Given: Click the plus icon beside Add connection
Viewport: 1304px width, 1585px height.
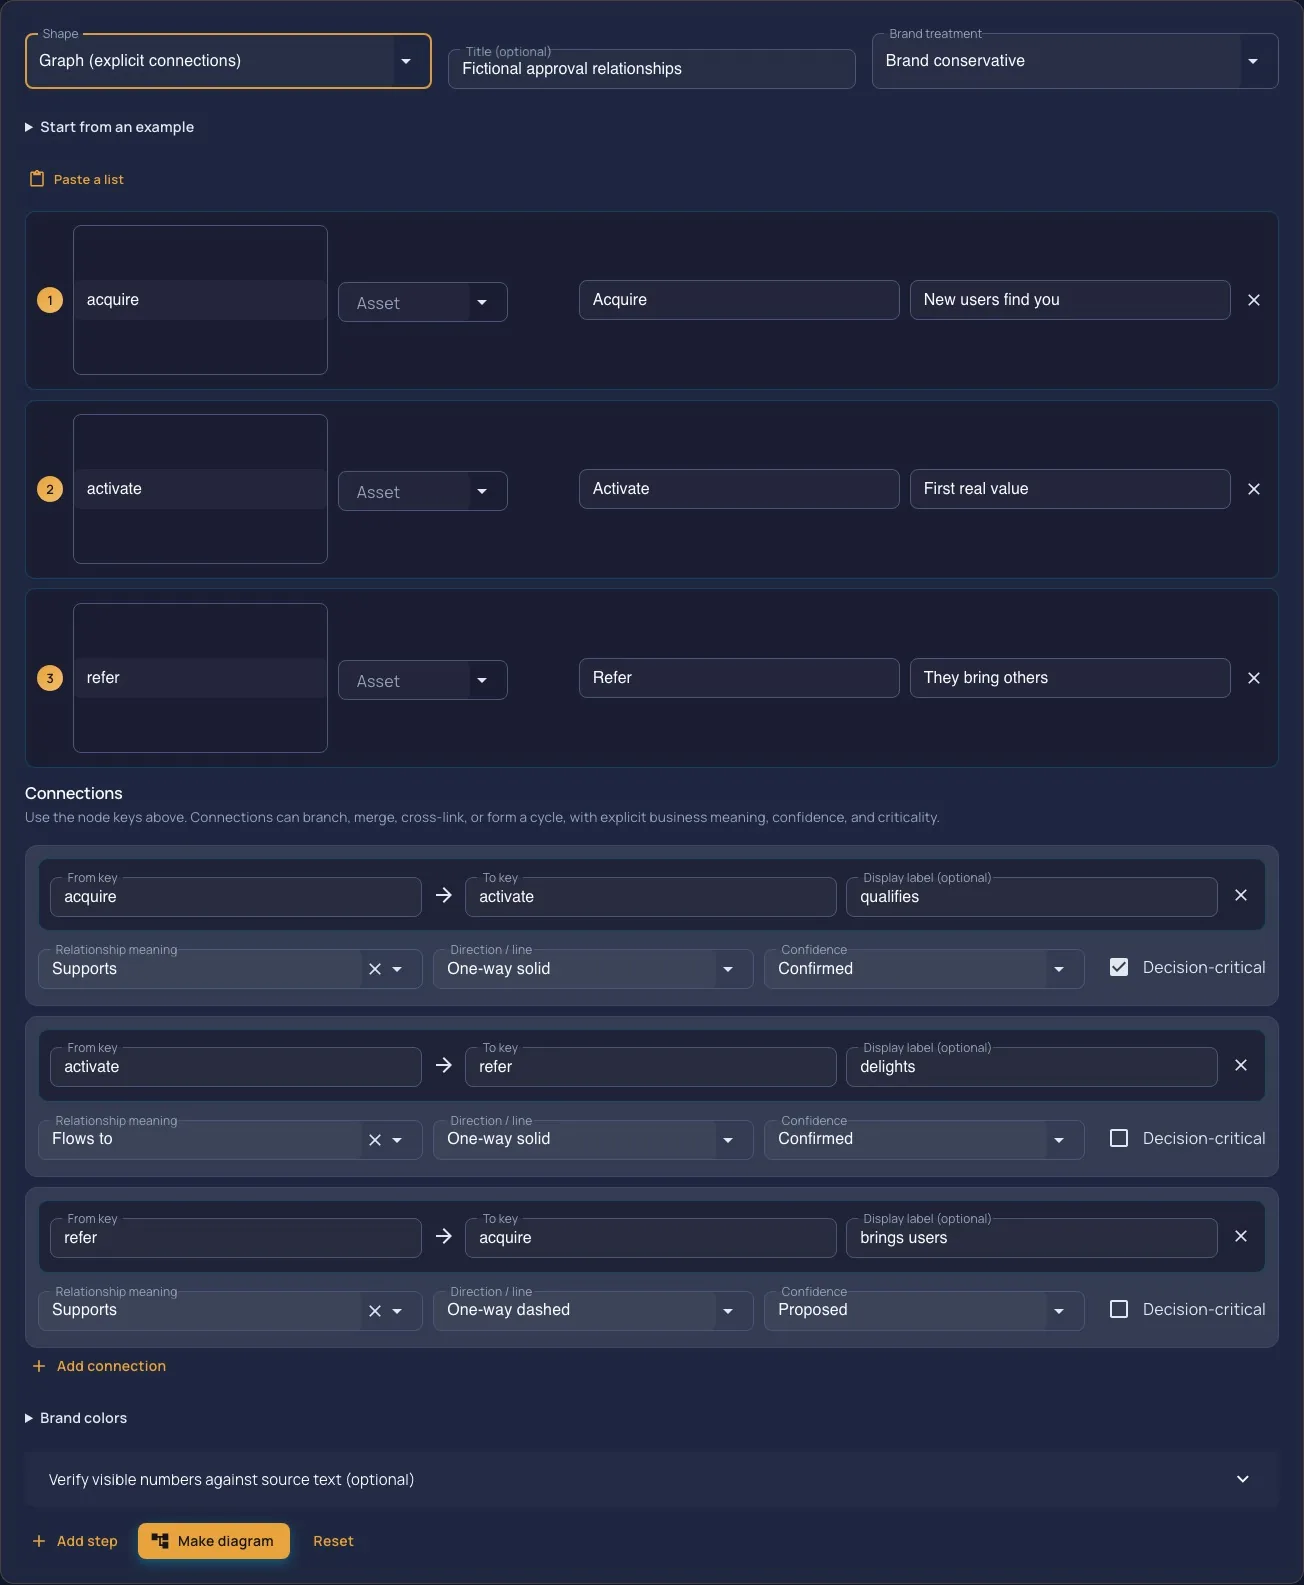Looking at the screenshot, I should coord(39,1366).
